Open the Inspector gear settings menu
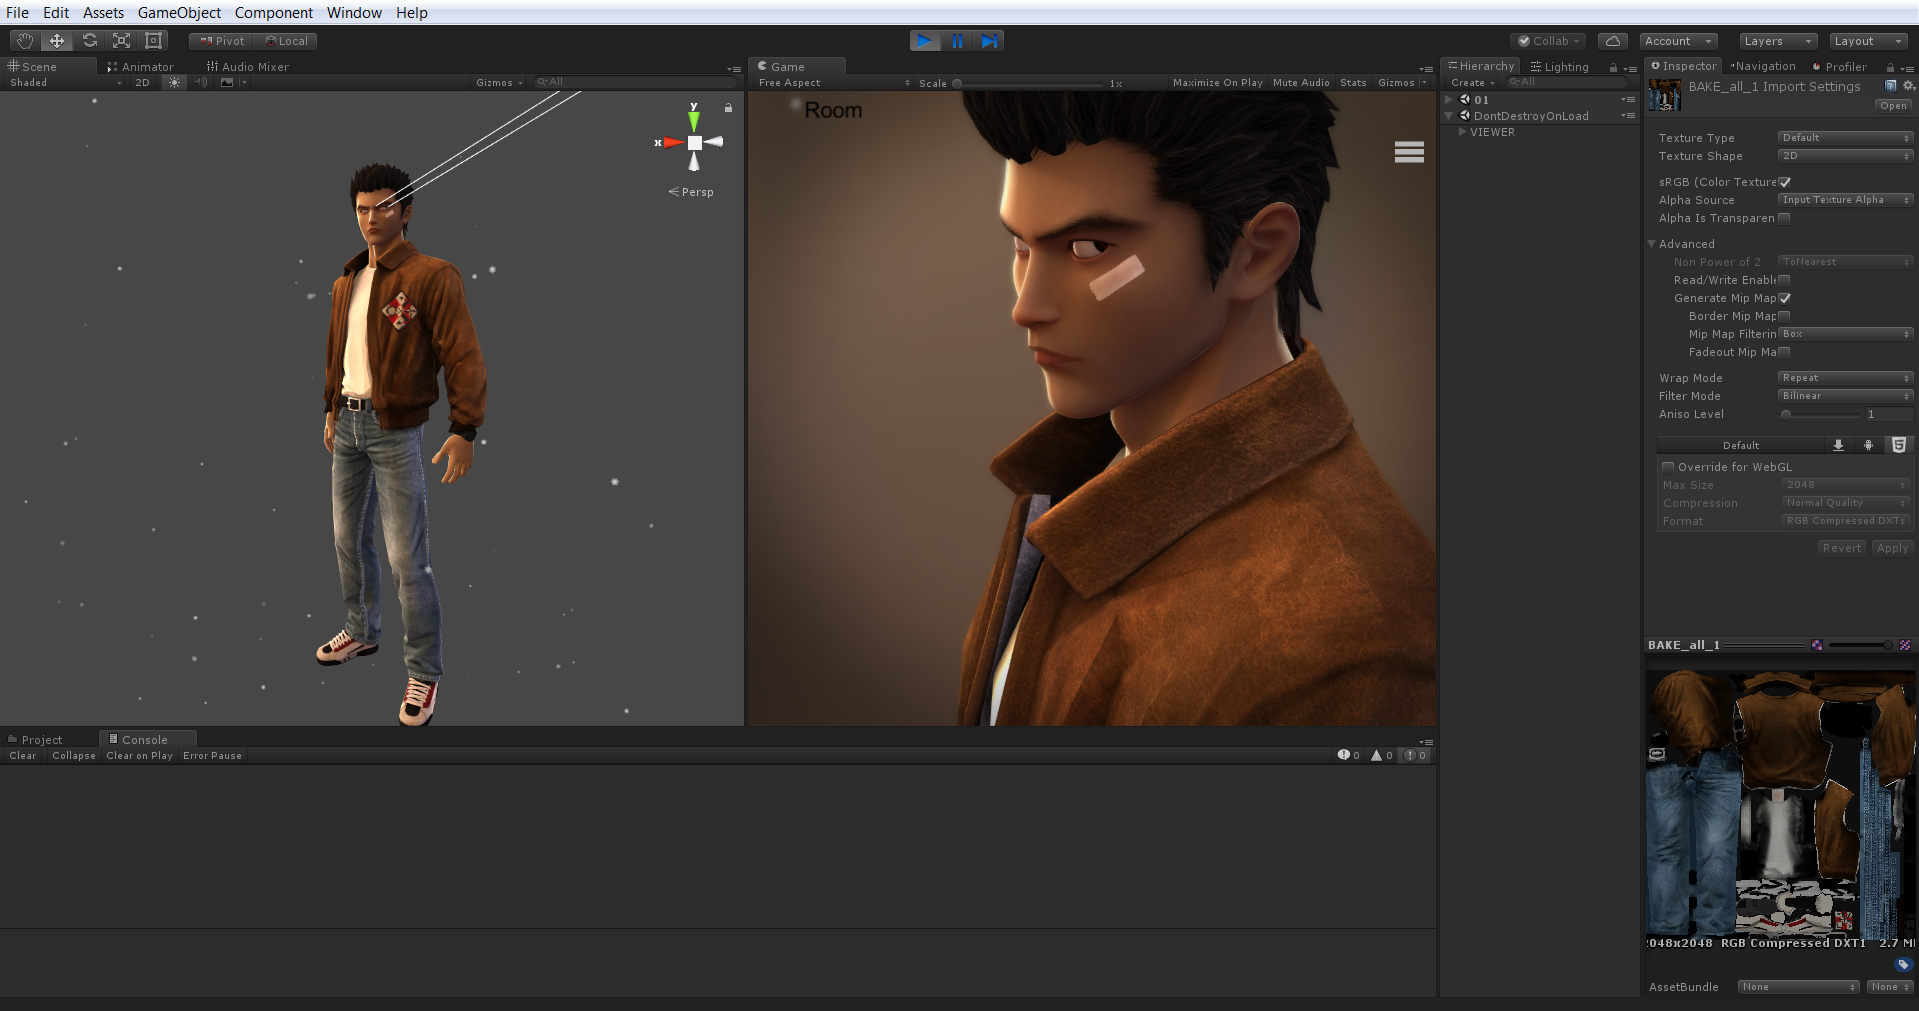Image resolution: width=1919 pixels, height=1011 pixels. click(1908, 86)
